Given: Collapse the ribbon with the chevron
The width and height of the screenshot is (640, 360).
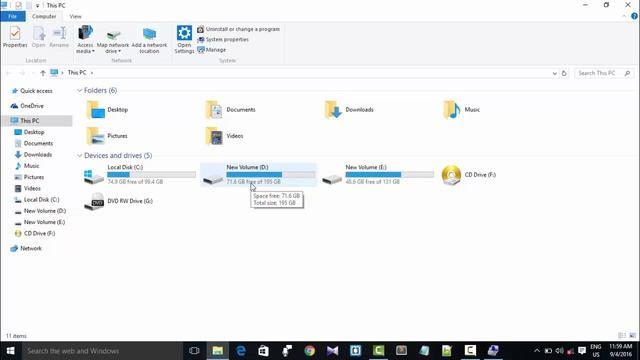Looking at the screenshot, I should pos(624,16).
